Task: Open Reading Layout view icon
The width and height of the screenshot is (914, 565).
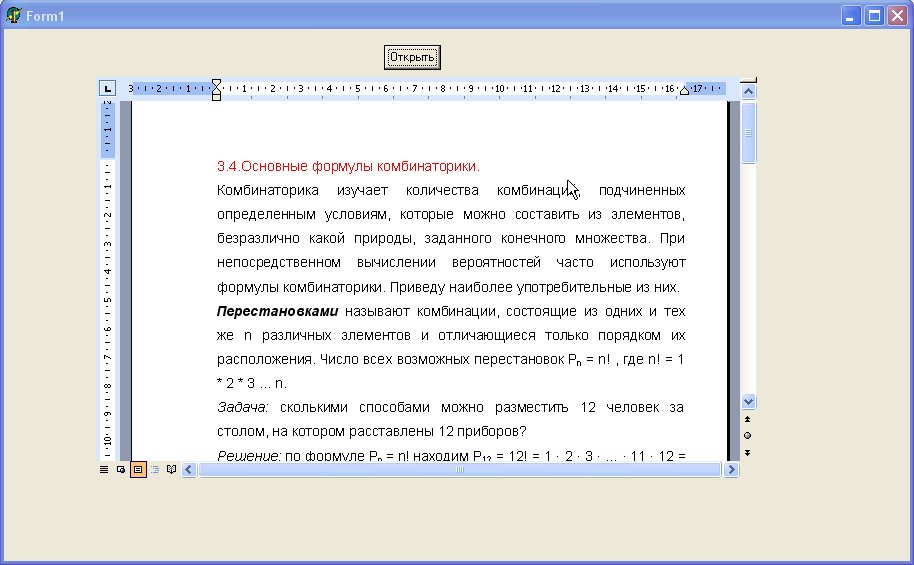Action: (x=171, y=469)
